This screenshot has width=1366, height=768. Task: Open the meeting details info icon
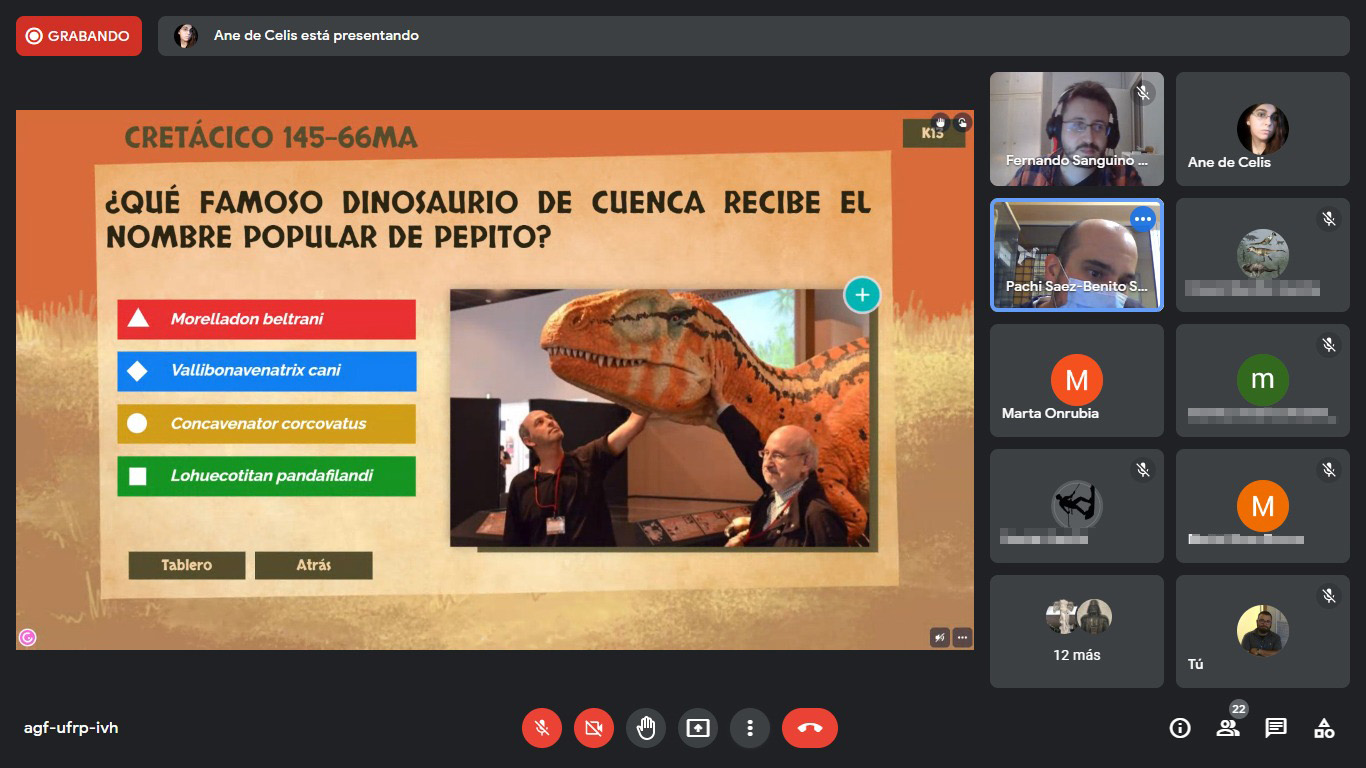coord(1180,728)
